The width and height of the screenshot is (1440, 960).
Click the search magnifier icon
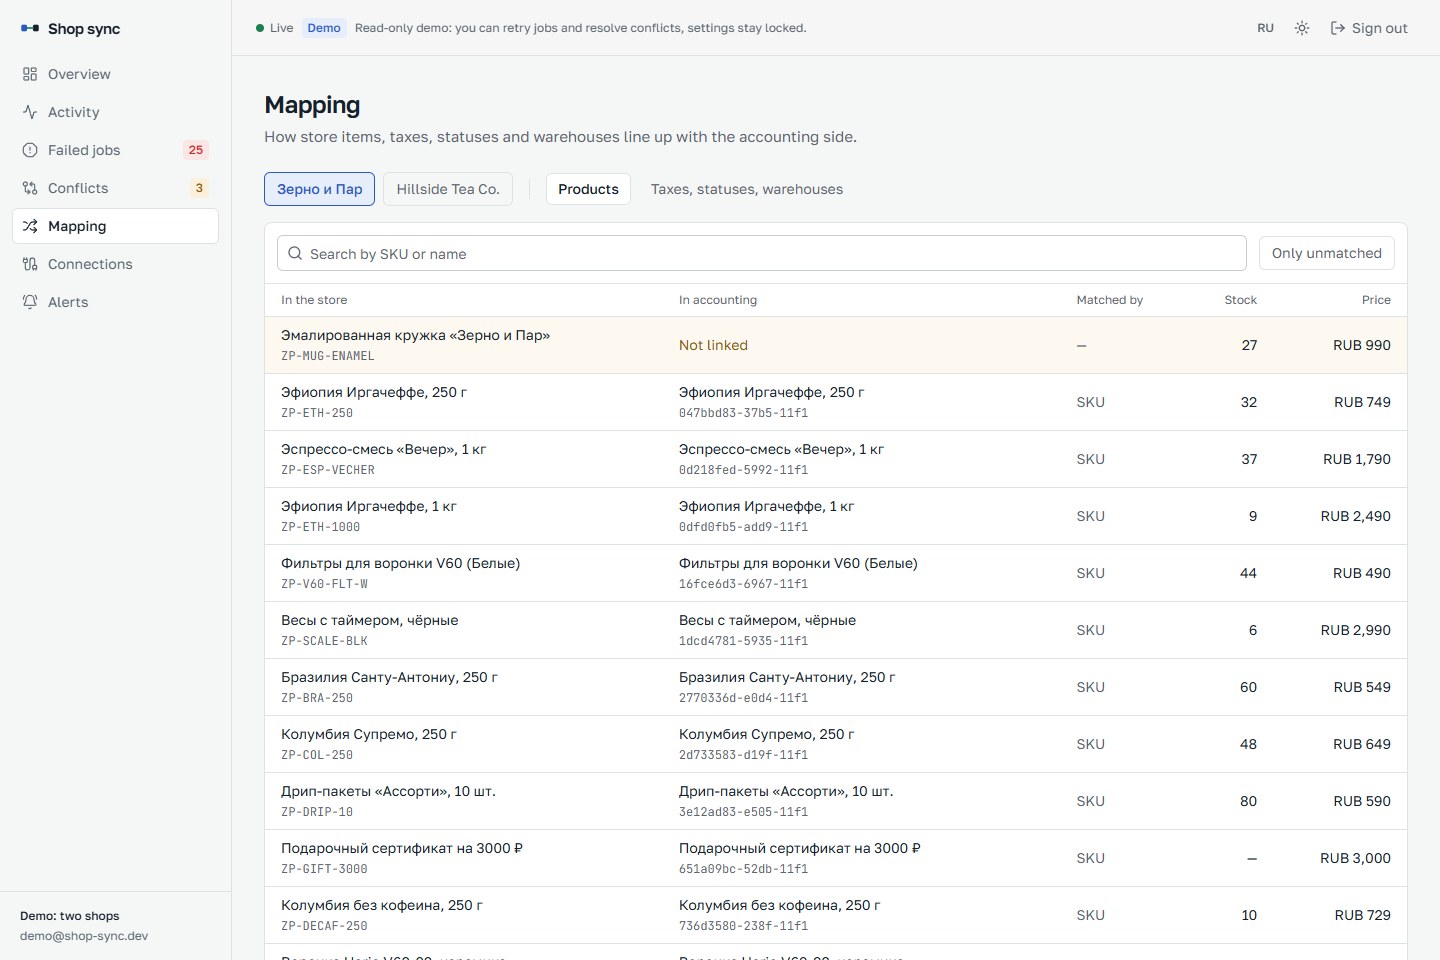[x=295, y=254]
